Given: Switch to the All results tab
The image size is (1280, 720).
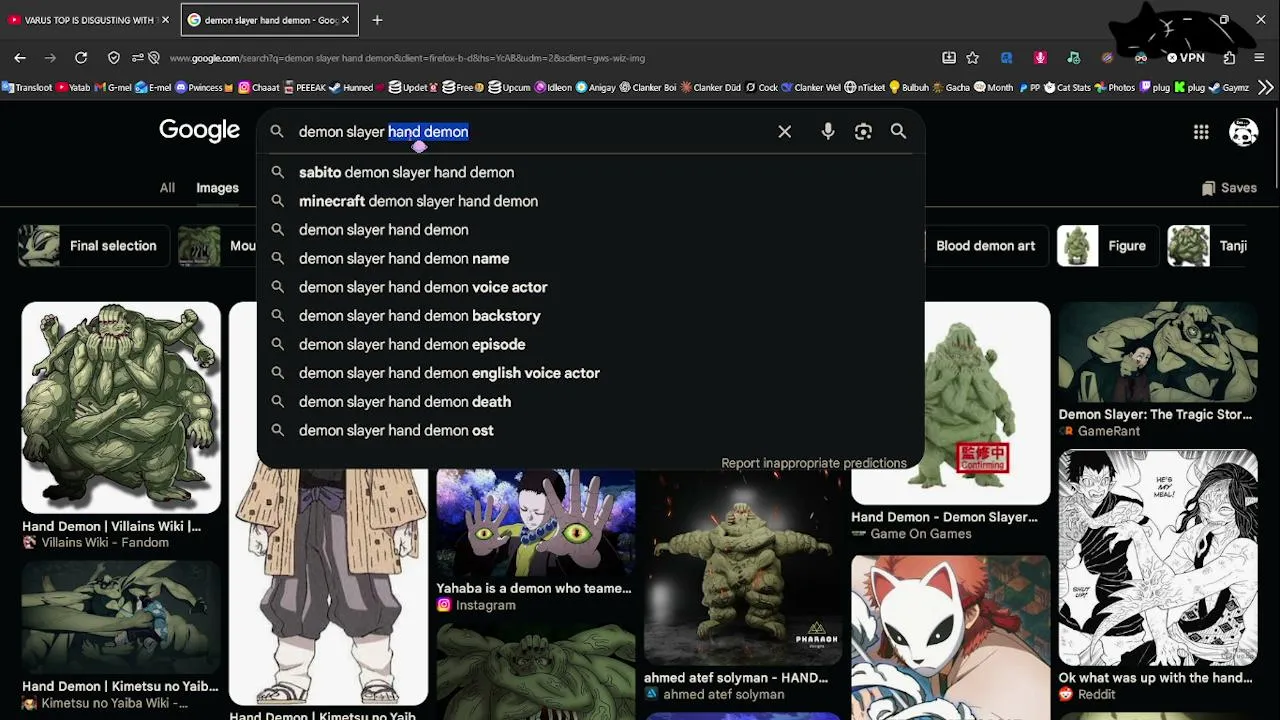Looking at the screenshot, I should 167,188.
